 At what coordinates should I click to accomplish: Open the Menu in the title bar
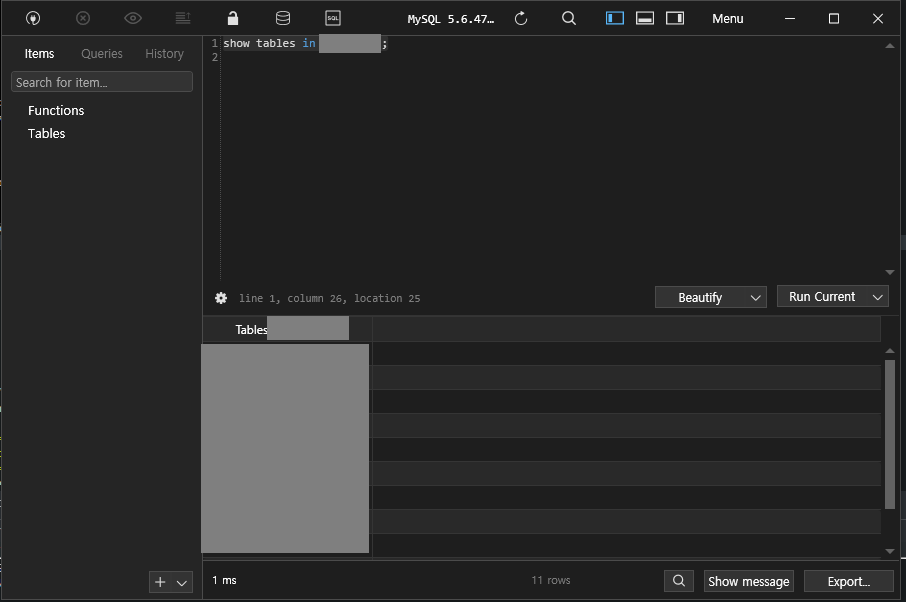pyautogui.click(x=727, y=18)
